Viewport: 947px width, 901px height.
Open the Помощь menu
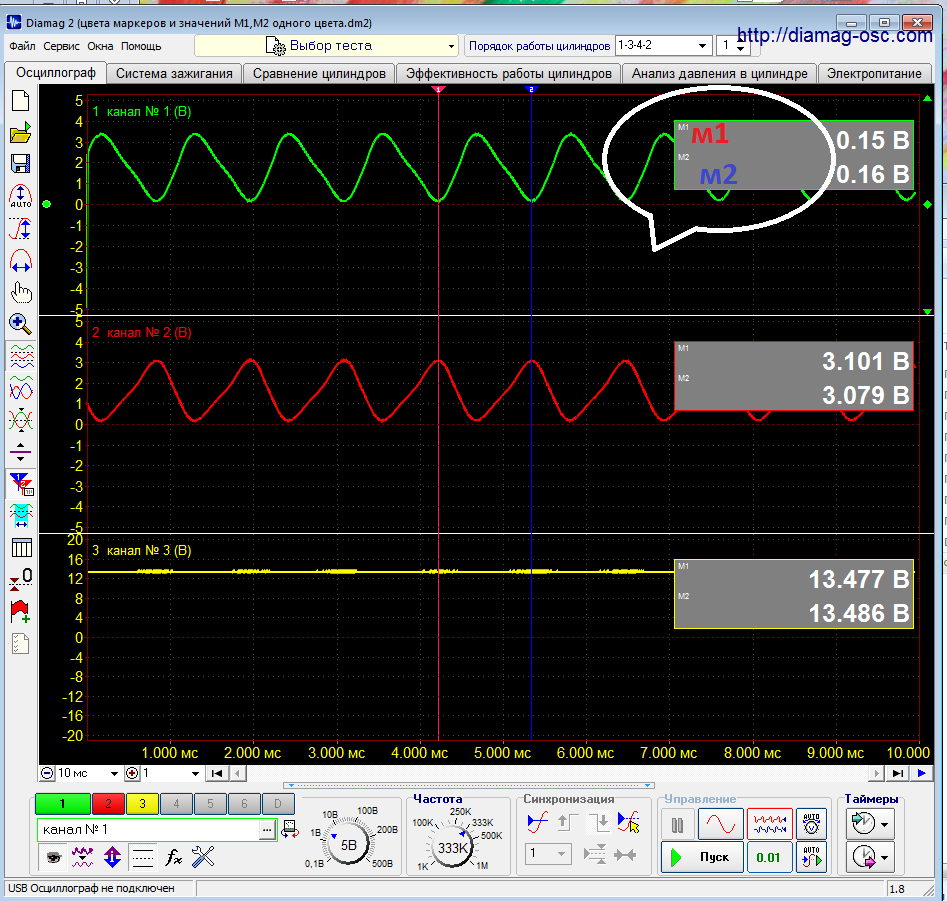click(141, 46)
